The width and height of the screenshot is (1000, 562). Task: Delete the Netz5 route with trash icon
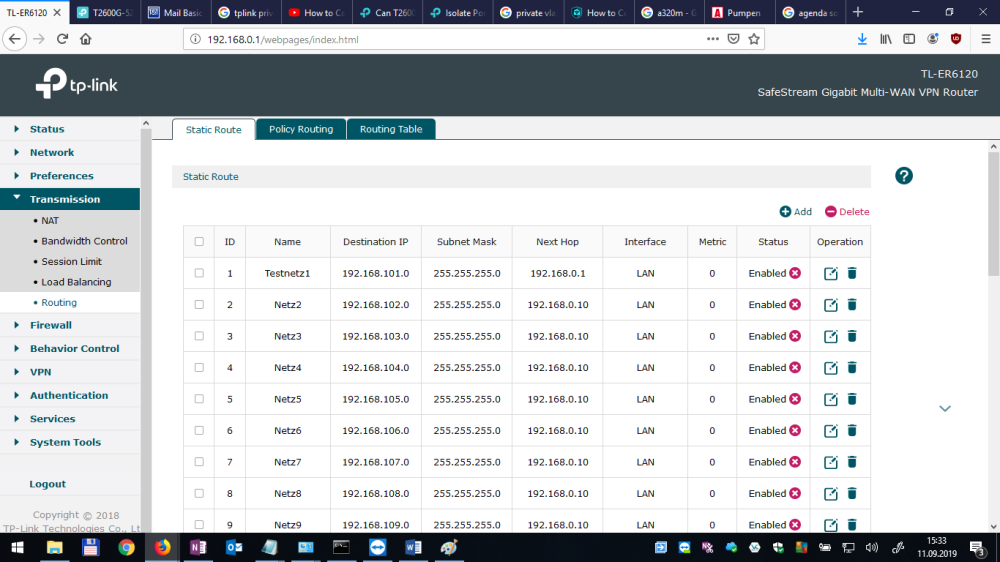(852, 399)
